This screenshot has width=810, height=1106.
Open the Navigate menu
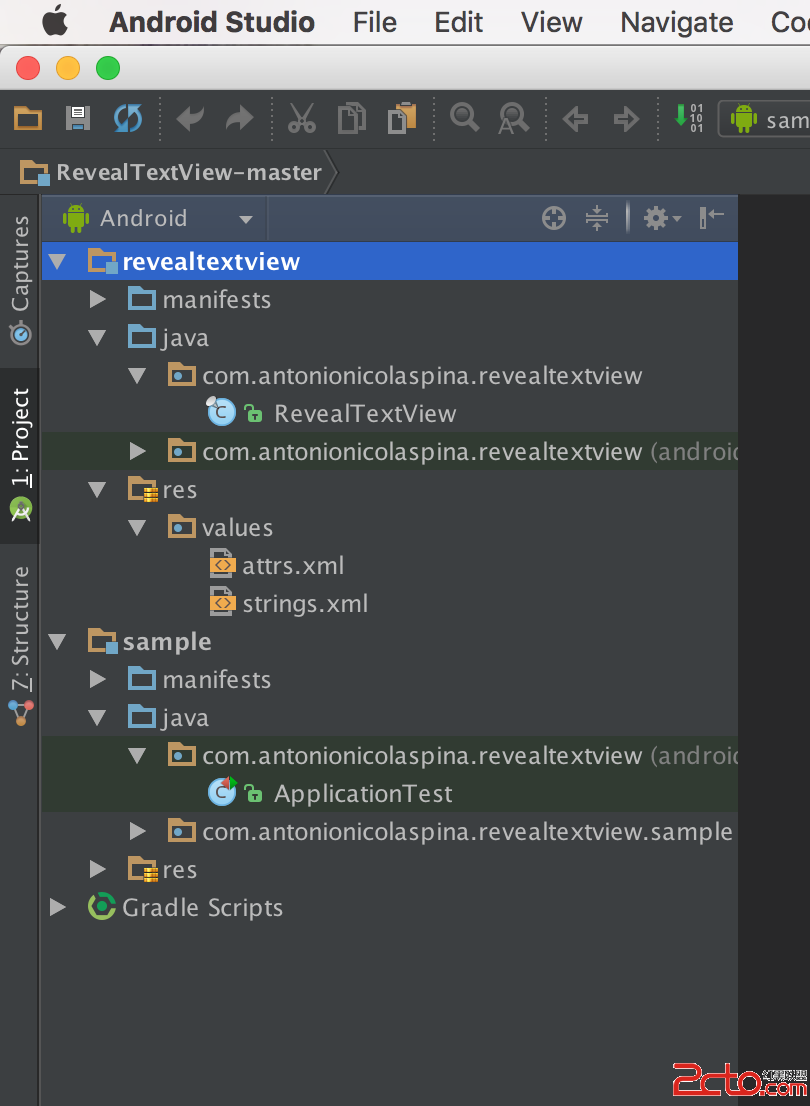(x=677, y=23)
